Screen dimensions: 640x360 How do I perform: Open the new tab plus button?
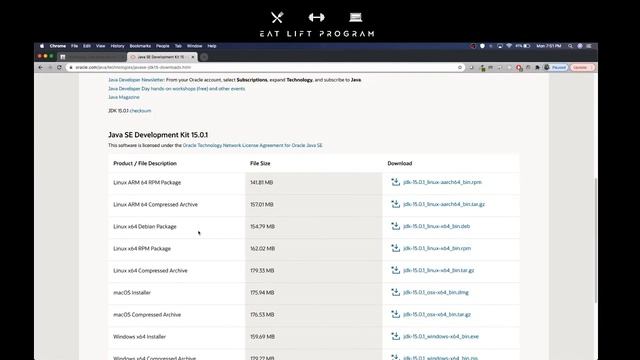click(x=204, y=57)
